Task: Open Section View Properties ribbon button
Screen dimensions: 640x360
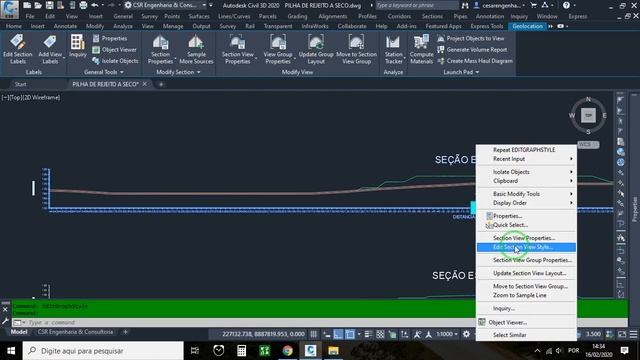Action: pyautogui.click(x=238, y=49)
